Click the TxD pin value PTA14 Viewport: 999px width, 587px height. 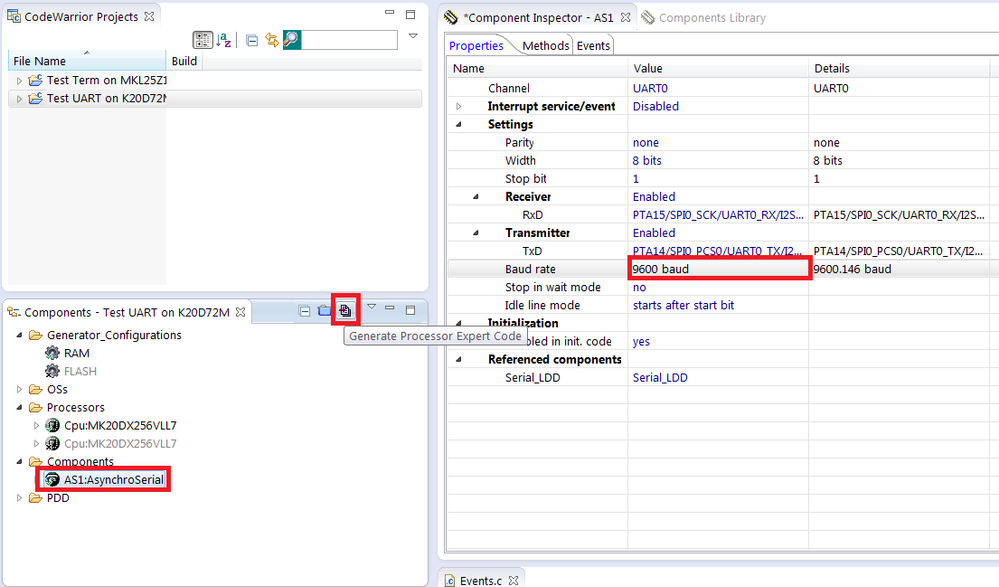[x=717, y=251]
